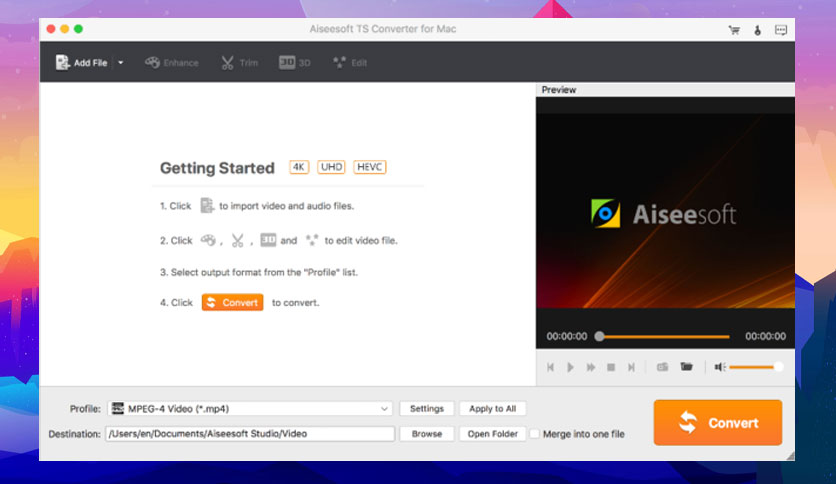Click the sparkle edit icon in step 2

point(311,240)
